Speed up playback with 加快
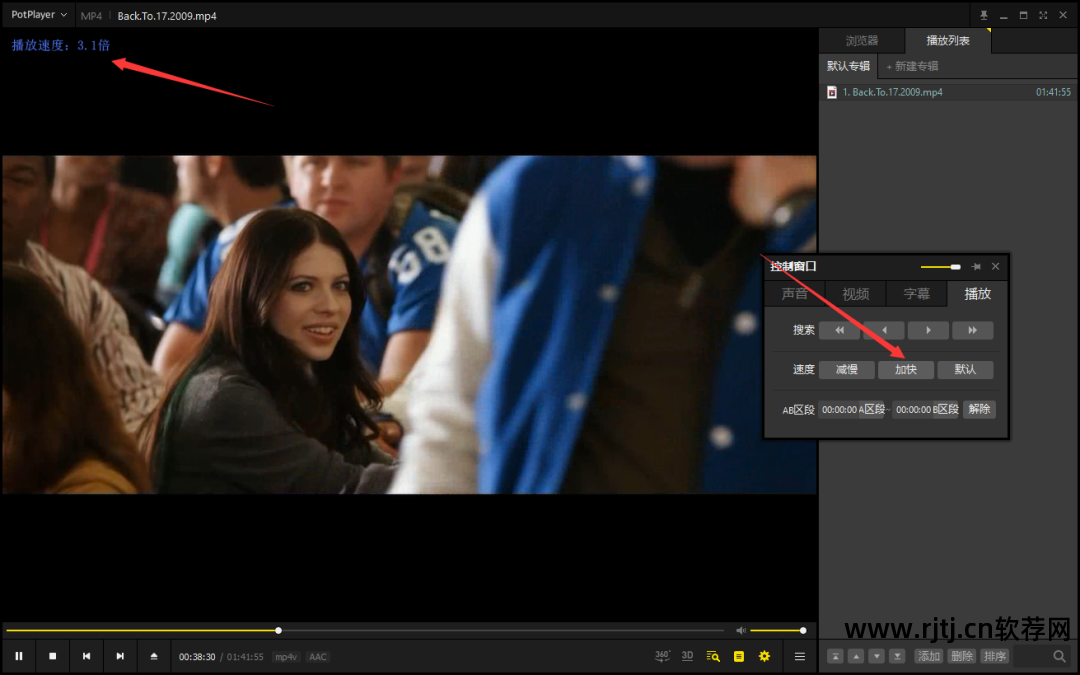This screenshot has width=1080, height=675. (x=906, y=370)
